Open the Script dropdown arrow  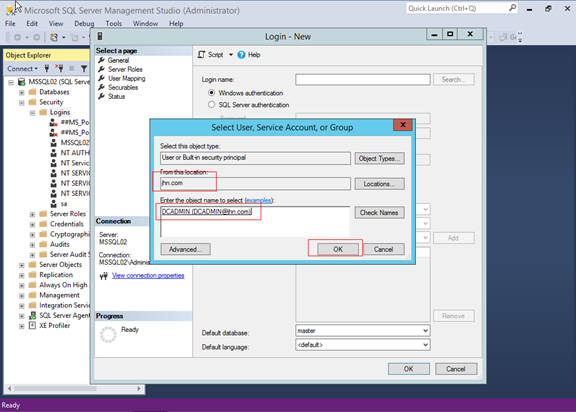pos(231,55)
